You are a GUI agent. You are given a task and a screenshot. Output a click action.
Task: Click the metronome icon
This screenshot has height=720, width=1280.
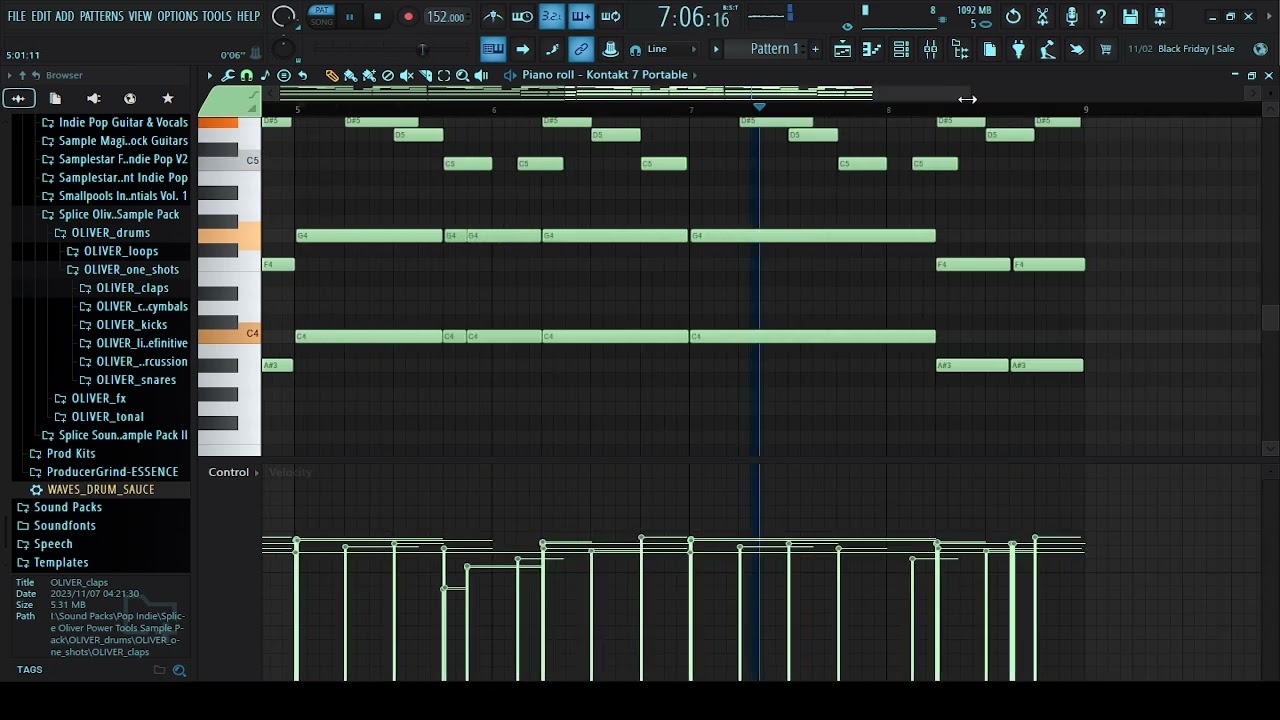click(493, 16)
